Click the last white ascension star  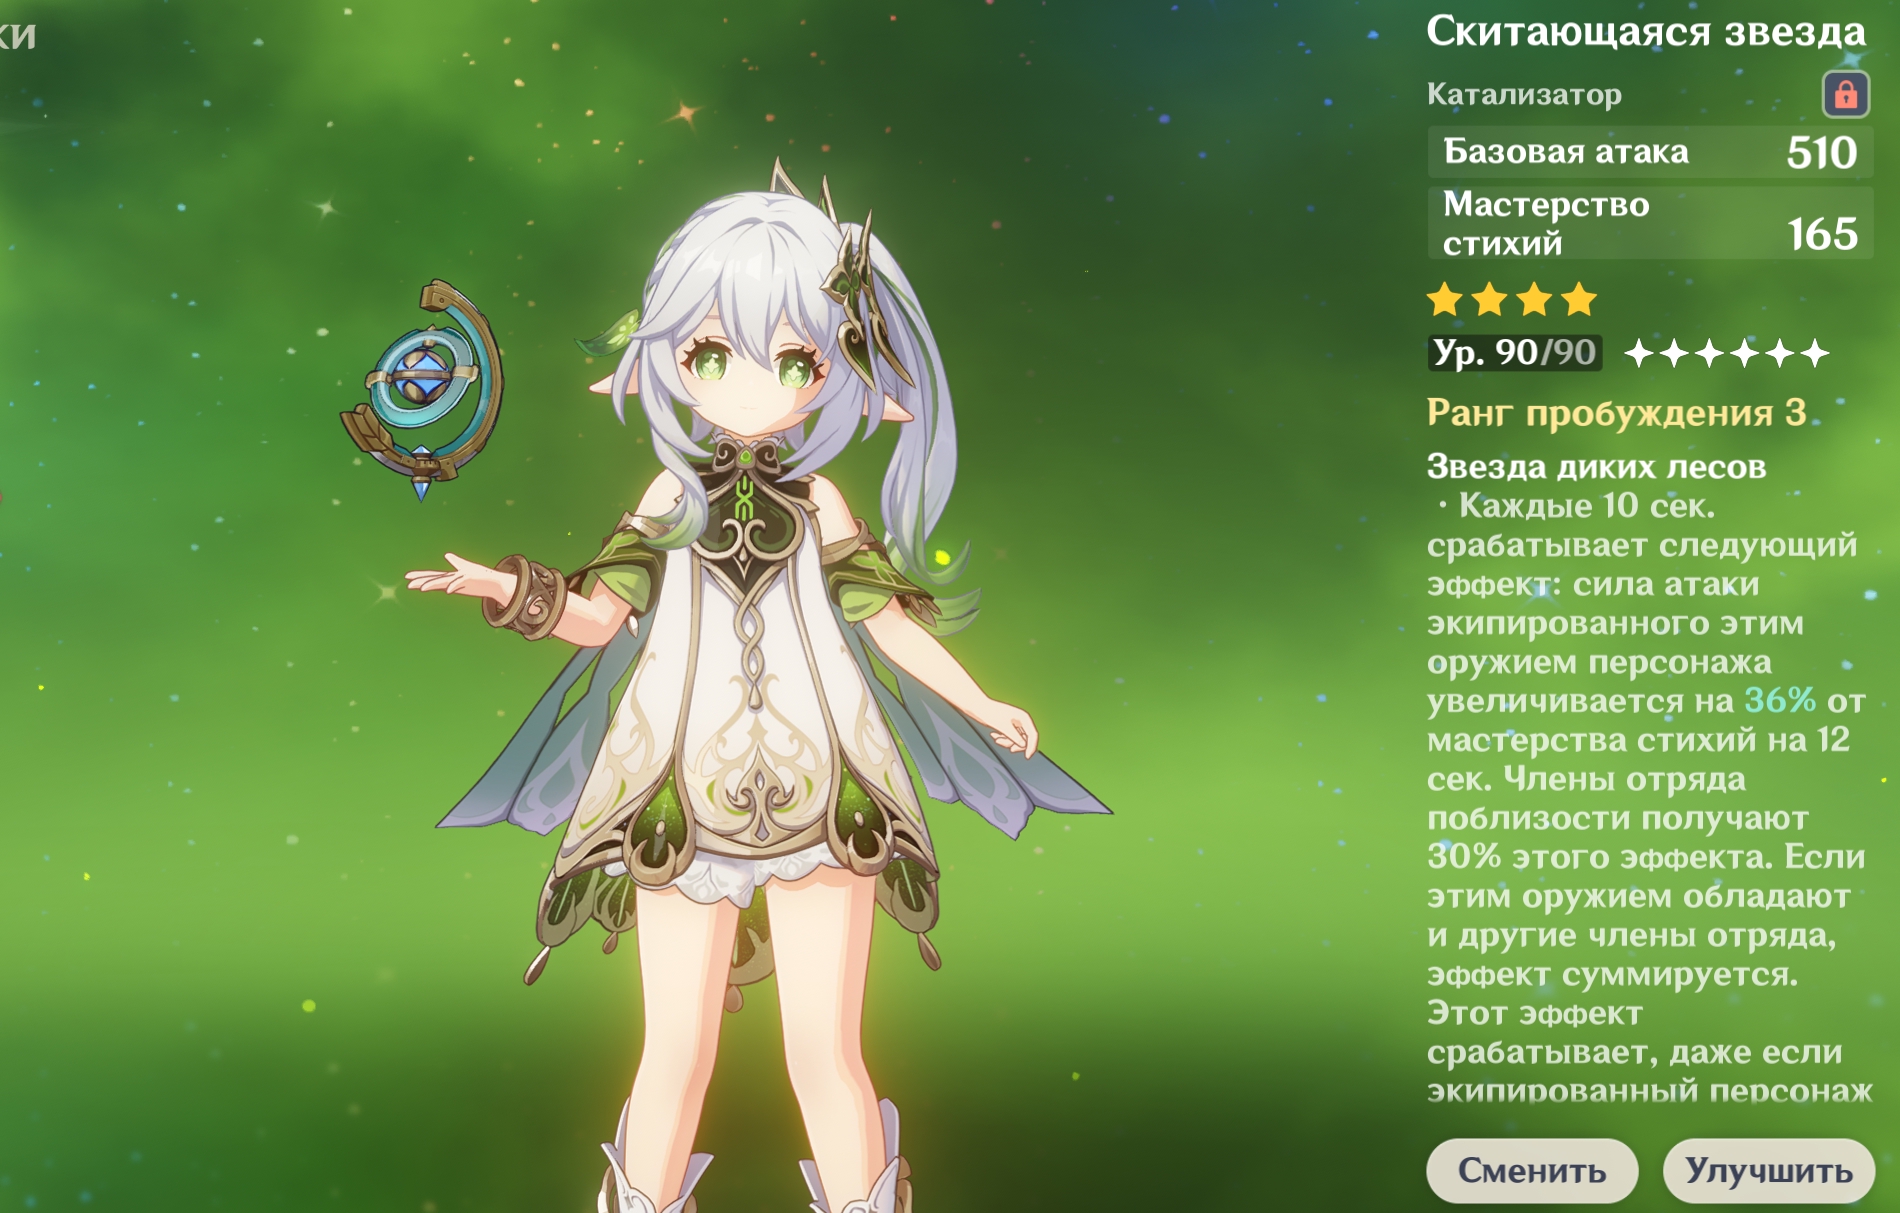tap(1814, 353)
